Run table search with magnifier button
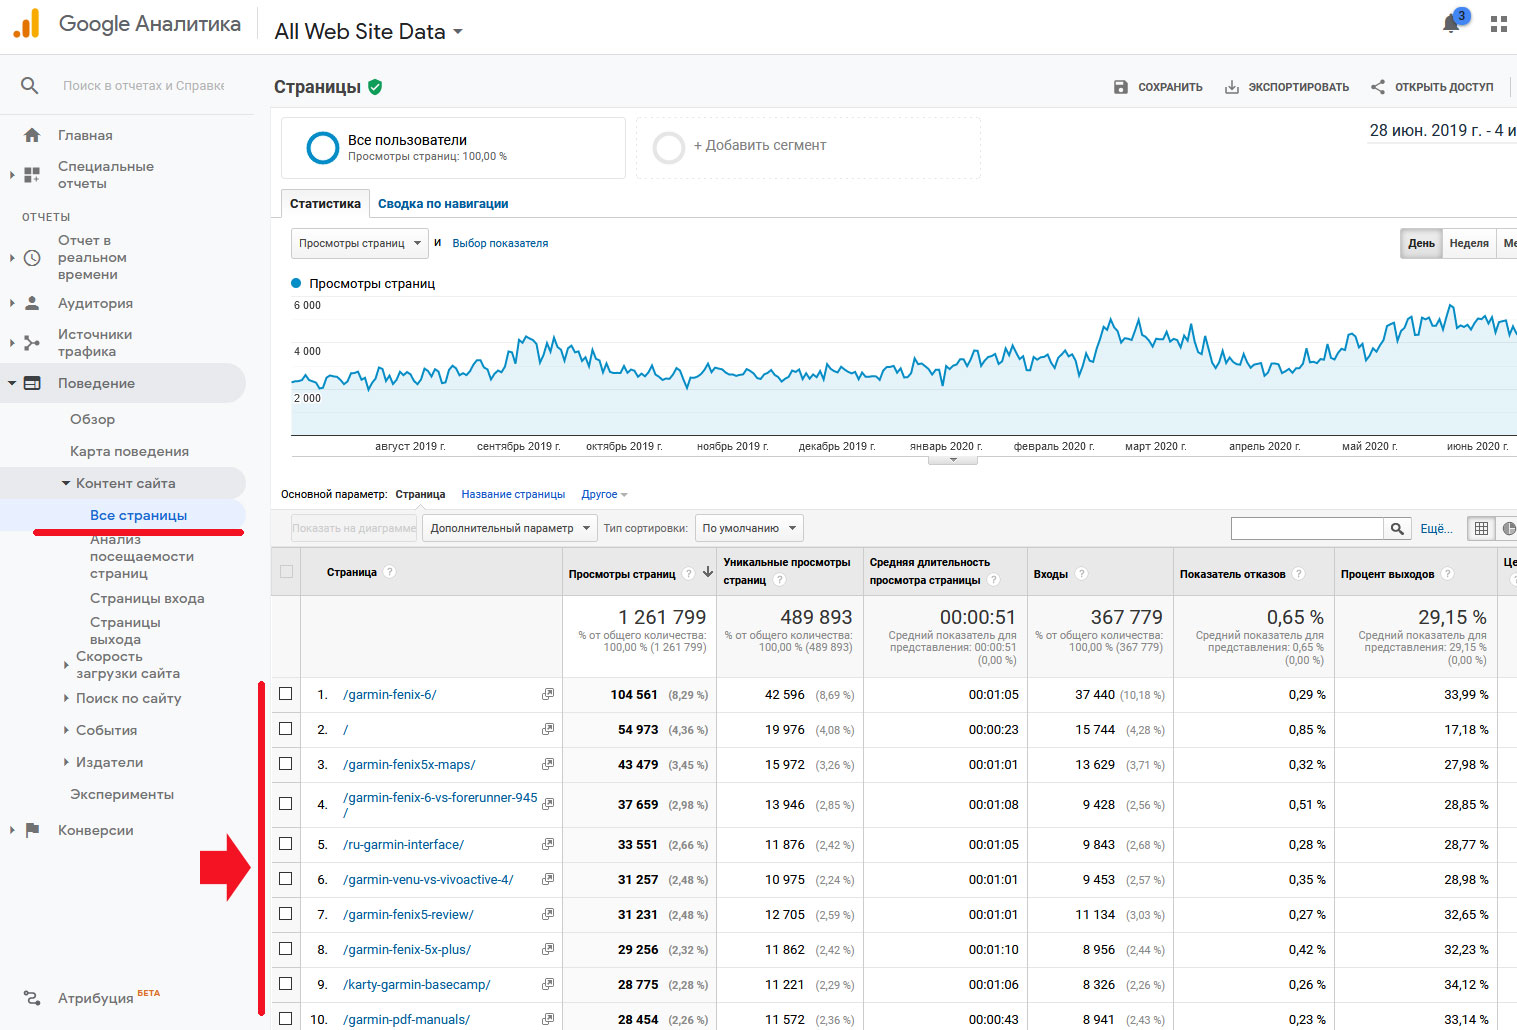The image size is (1517, 1030). click(x=1396, y=528)
